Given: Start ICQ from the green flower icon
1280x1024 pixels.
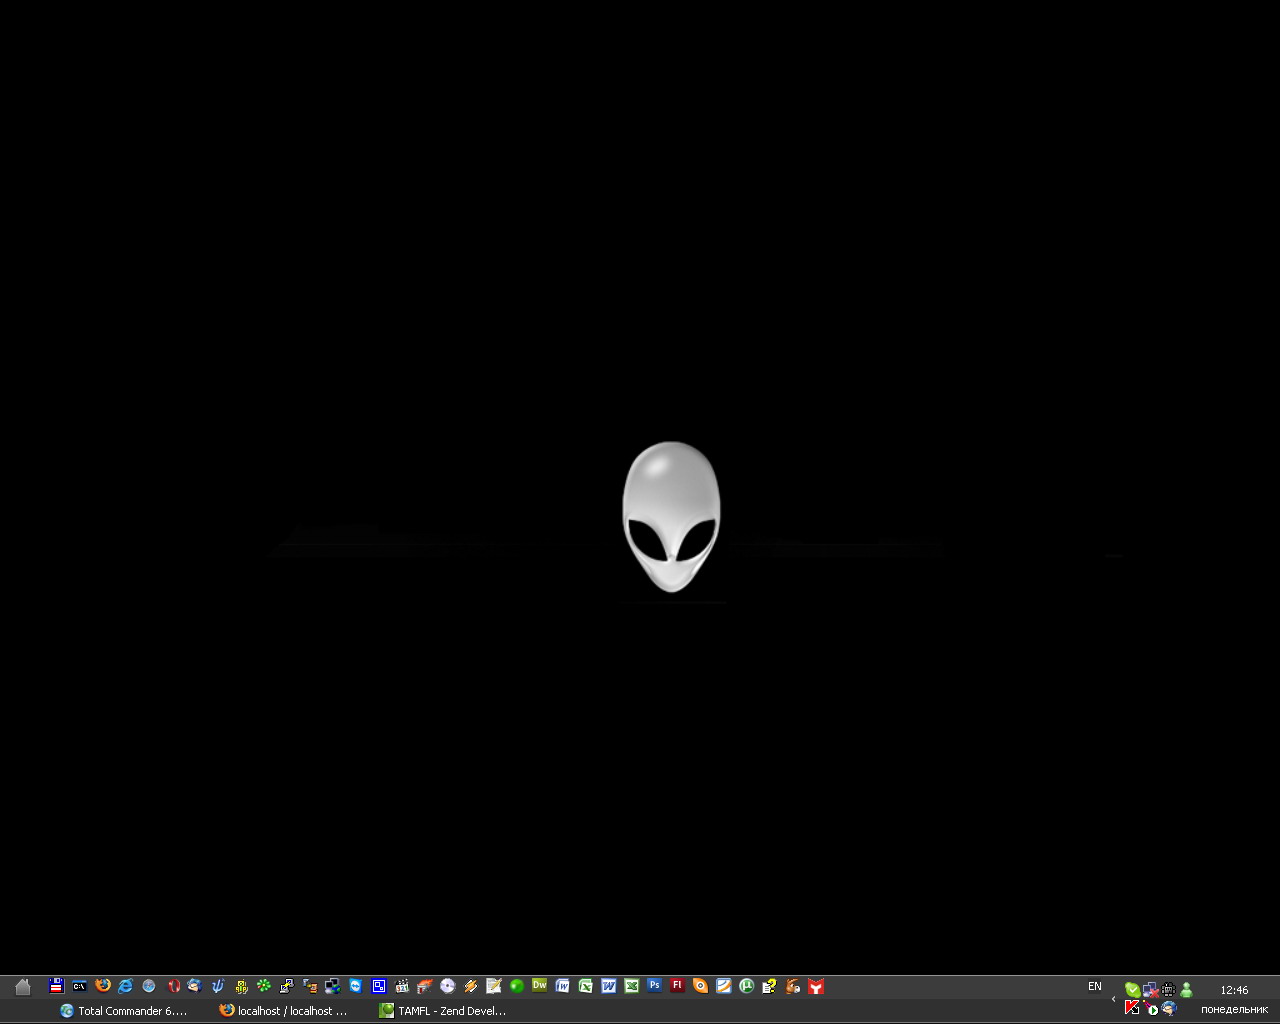Looking at the screenshot, I should [x=264, y=986].
